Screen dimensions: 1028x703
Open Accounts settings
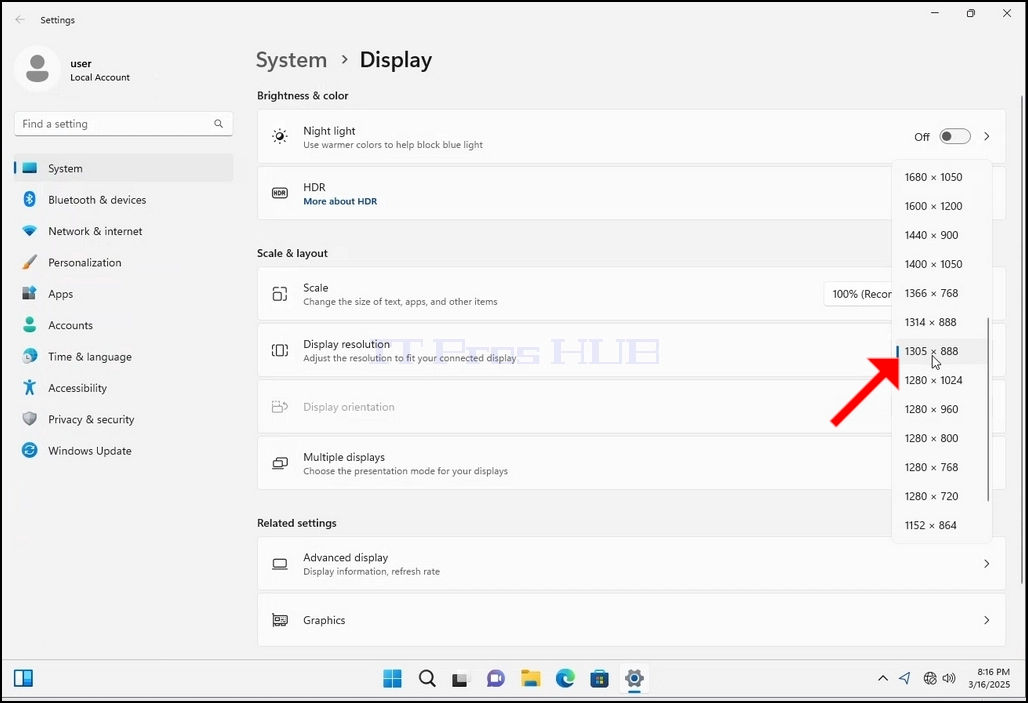click(123, 325)
